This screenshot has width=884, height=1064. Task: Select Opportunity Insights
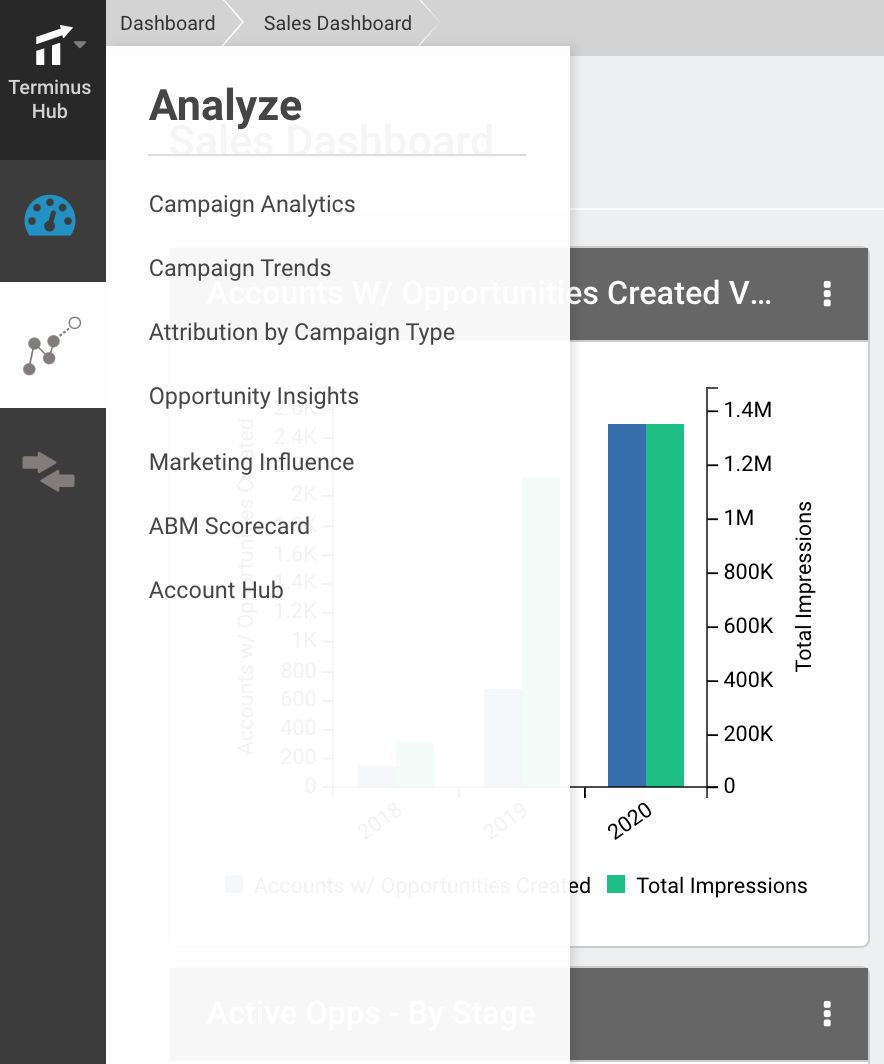click(254, 396)
